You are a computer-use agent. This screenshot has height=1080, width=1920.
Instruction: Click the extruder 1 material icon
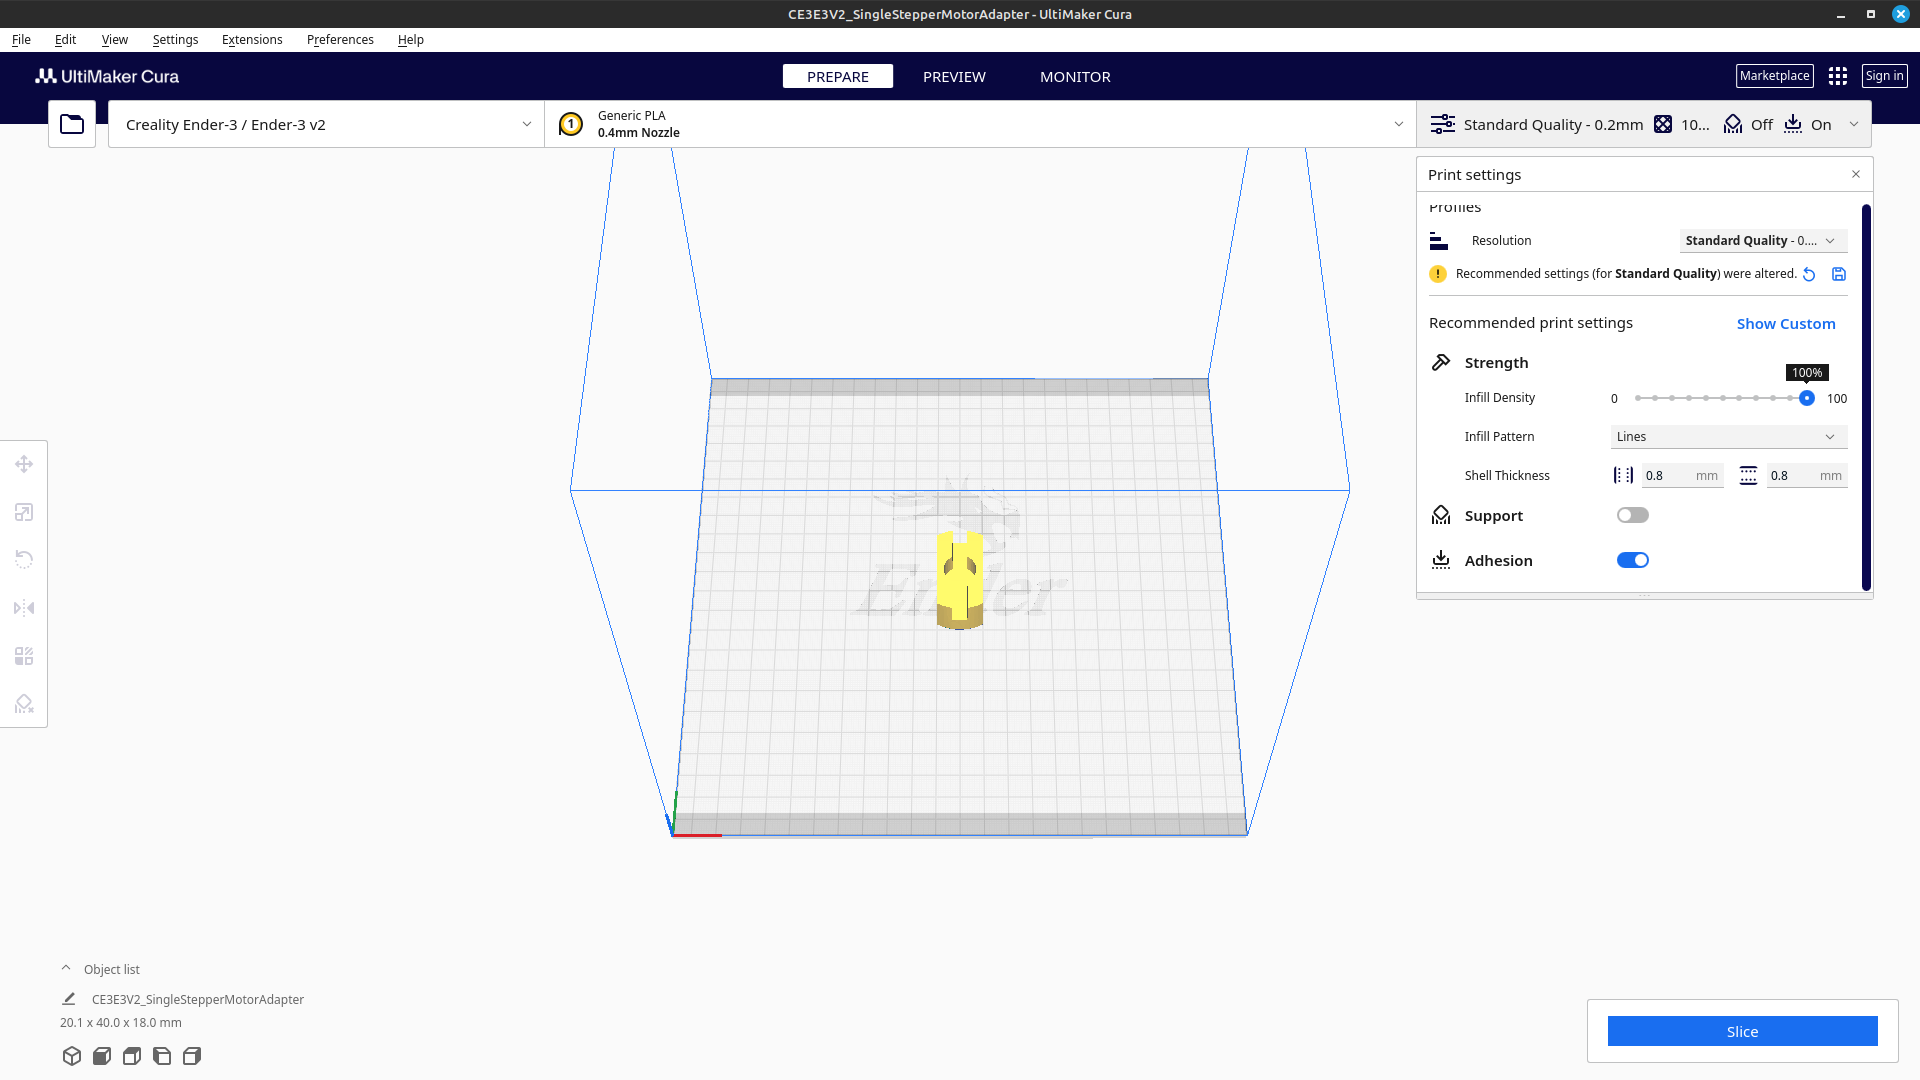(571, 124)
